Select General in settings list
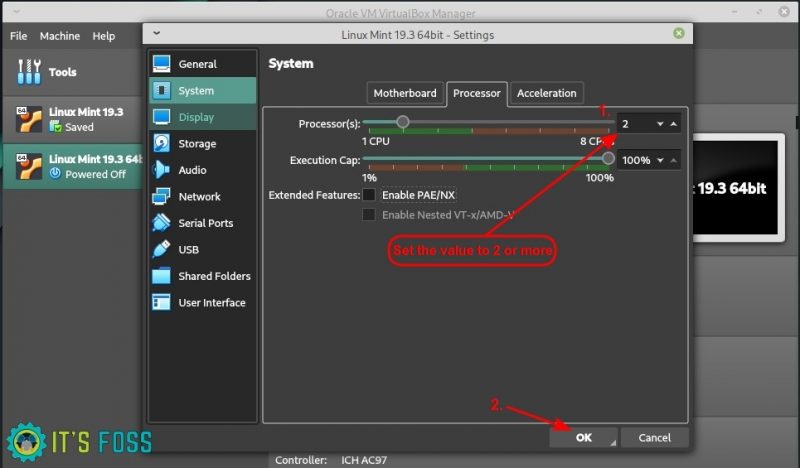 point(197,64)
